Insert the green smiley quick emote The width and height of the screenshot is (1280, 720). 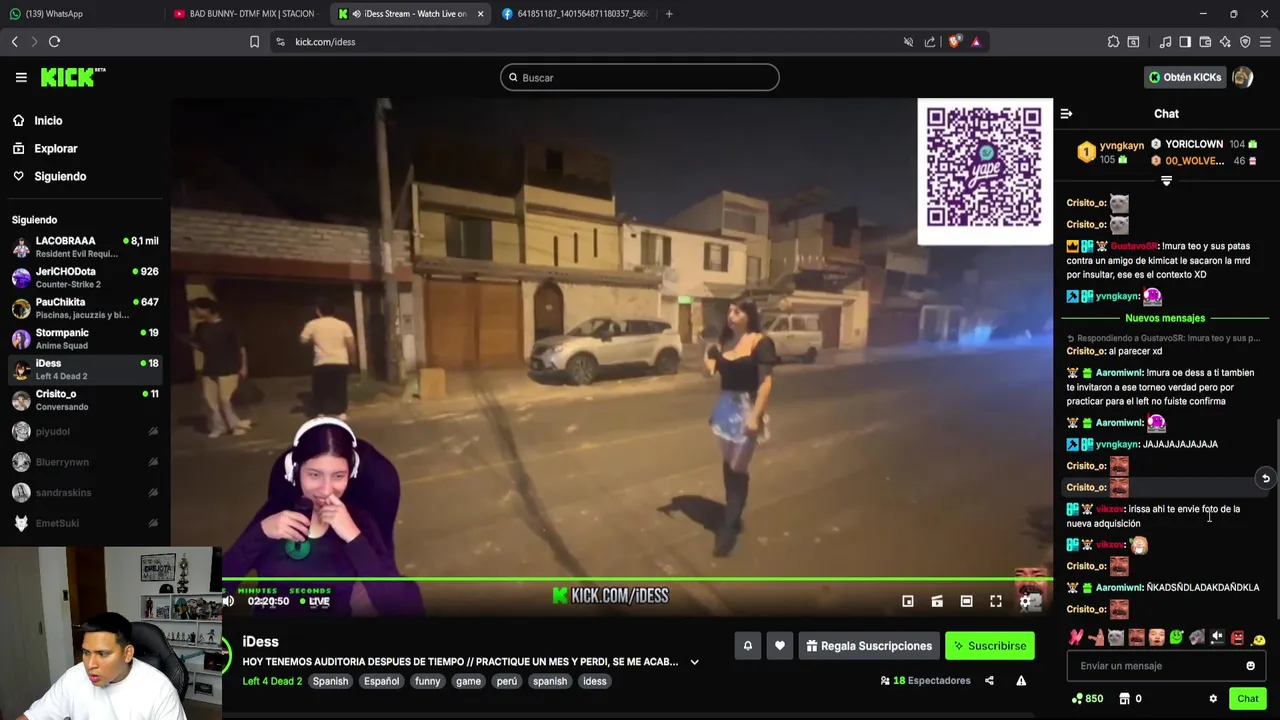[x=1177, y=638]
